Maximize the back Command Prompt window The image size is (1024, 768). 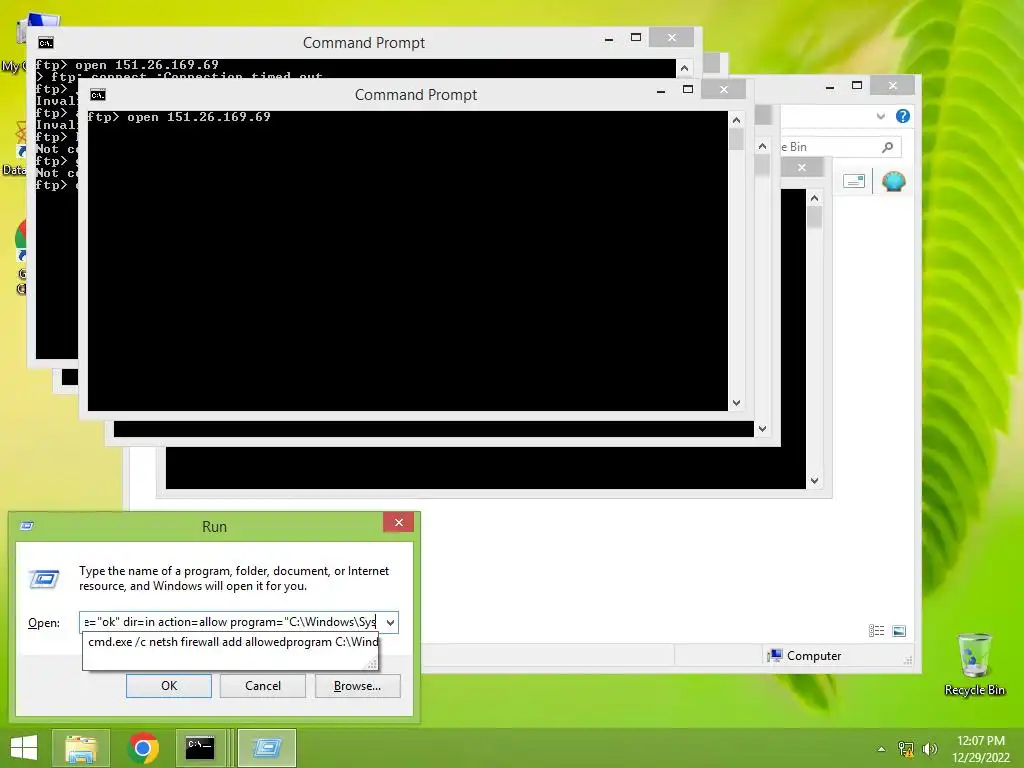tap(635, 37)
